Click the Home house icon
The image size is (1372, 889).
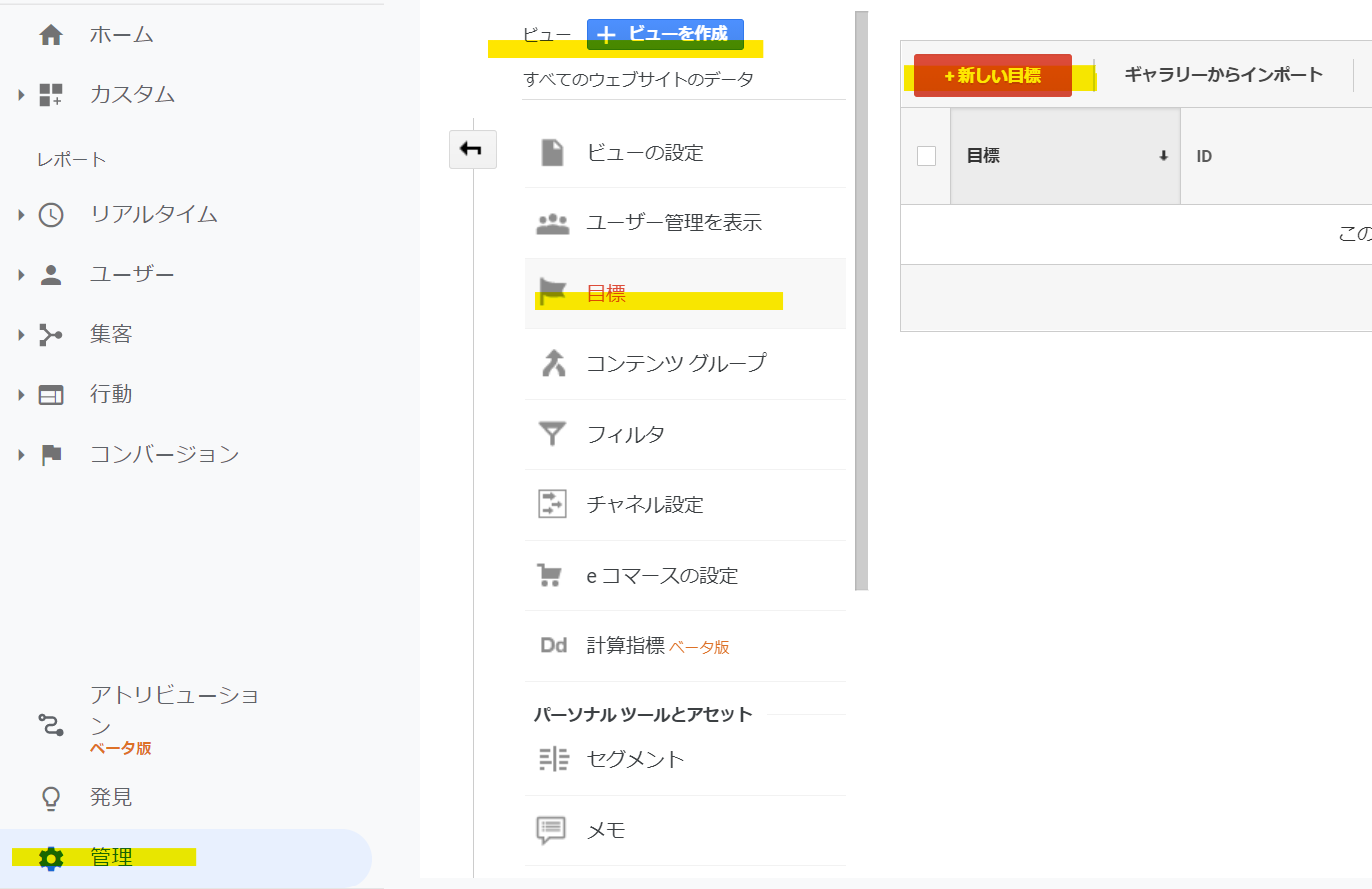point(50,35)
